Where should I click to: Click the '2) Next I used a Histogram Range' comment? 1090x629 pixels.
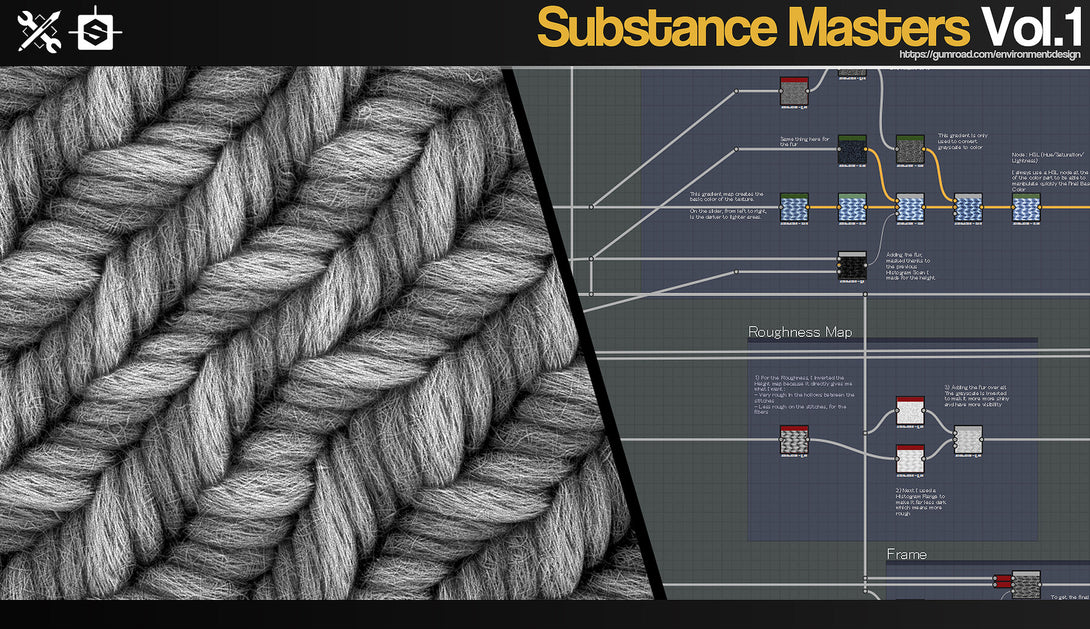(920, 502)
